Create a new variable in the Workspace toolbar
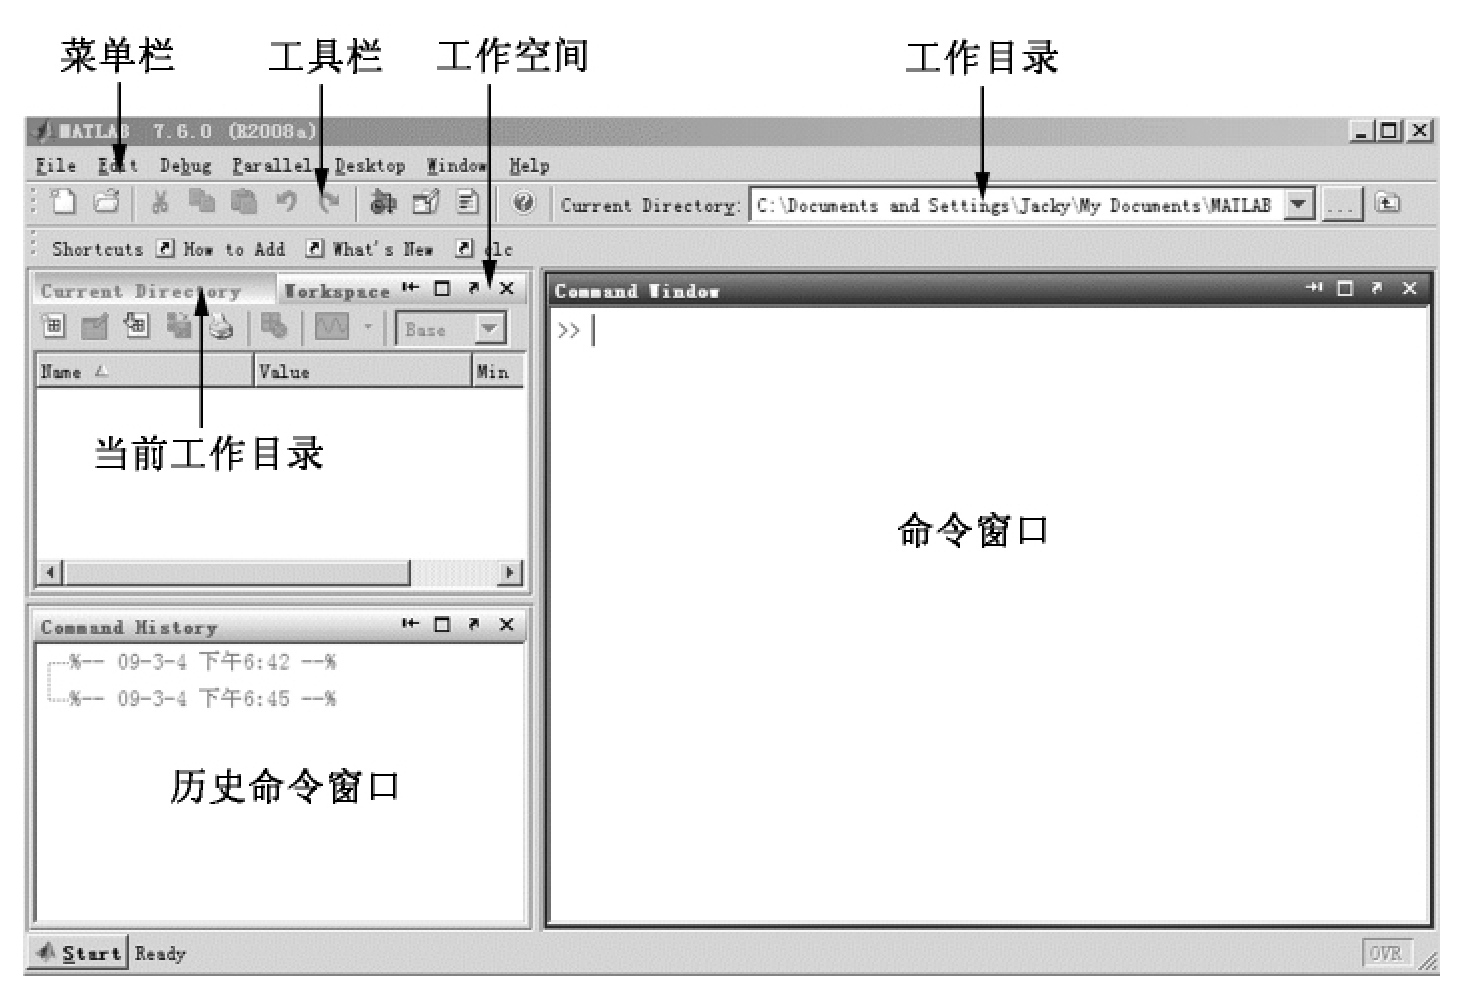This screenshot has width=1468, height=1003. (x=53, y=326)
